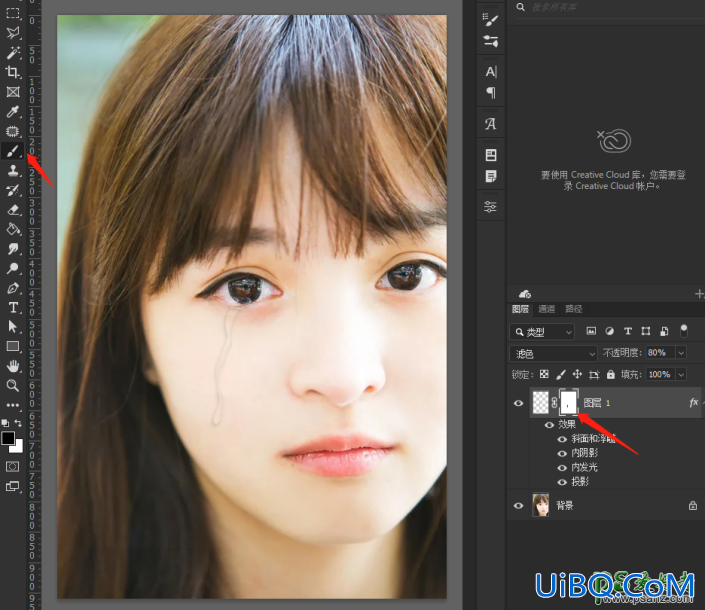Screen dimensions: 705x610
Task: Select the Magic Wand tool
Action: [13, 53]
